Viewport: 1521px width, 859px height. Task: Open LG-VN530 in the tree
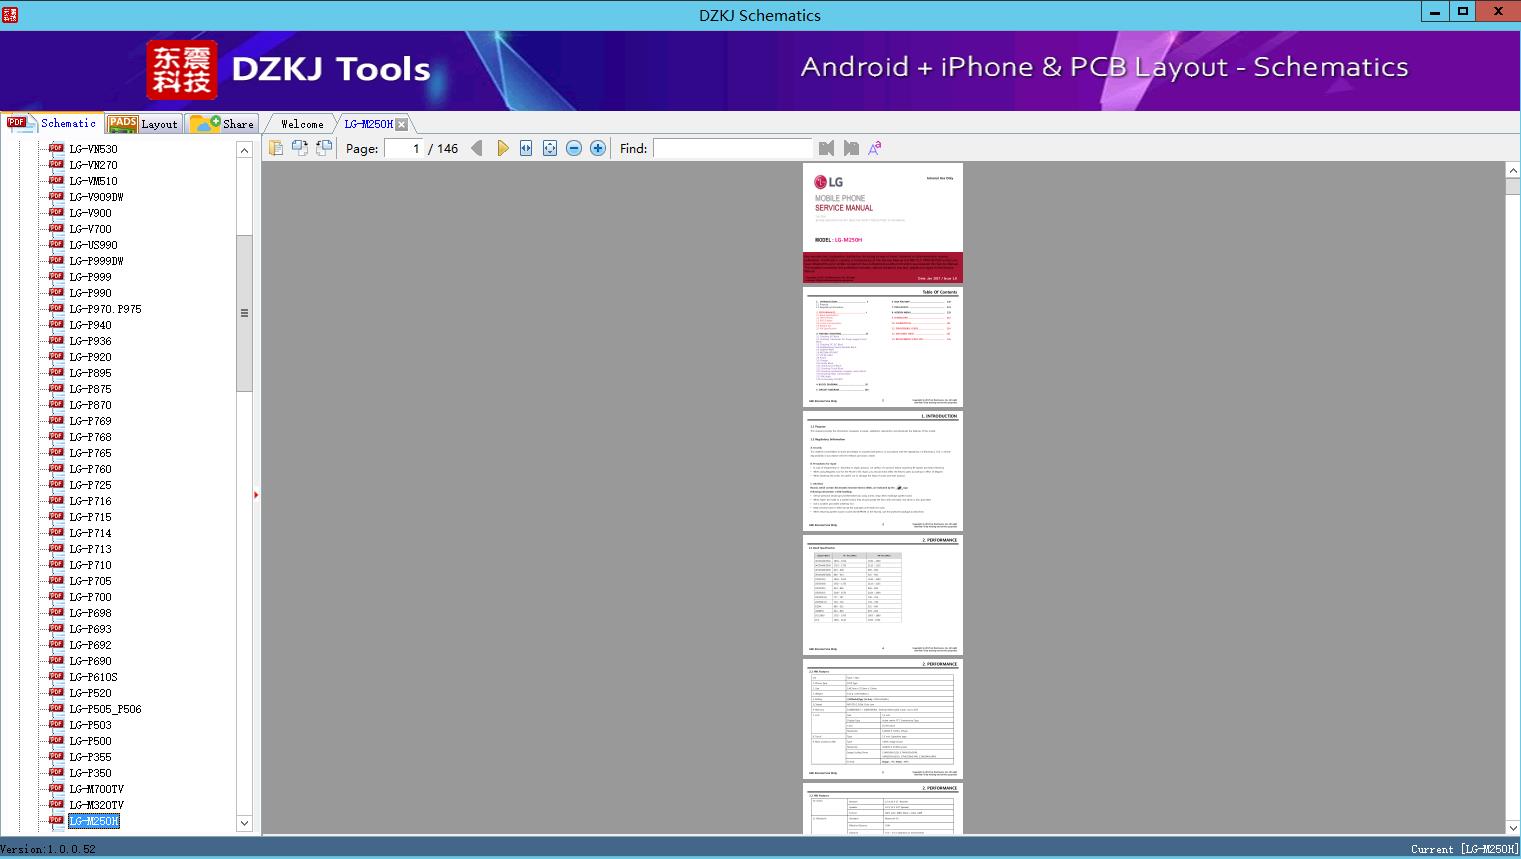[93, 149]
